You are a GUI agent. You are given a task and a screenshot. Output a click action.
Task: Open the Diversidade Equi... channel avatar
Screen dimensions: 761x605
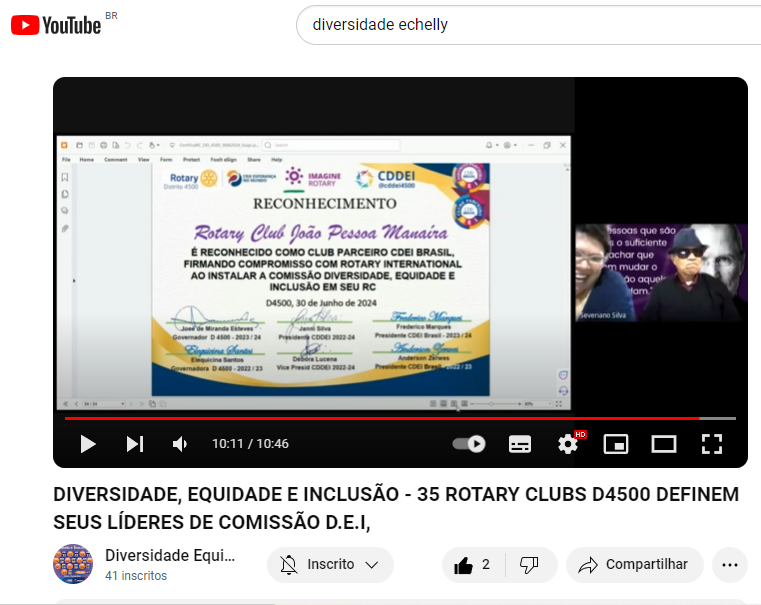tap(73, 564)
